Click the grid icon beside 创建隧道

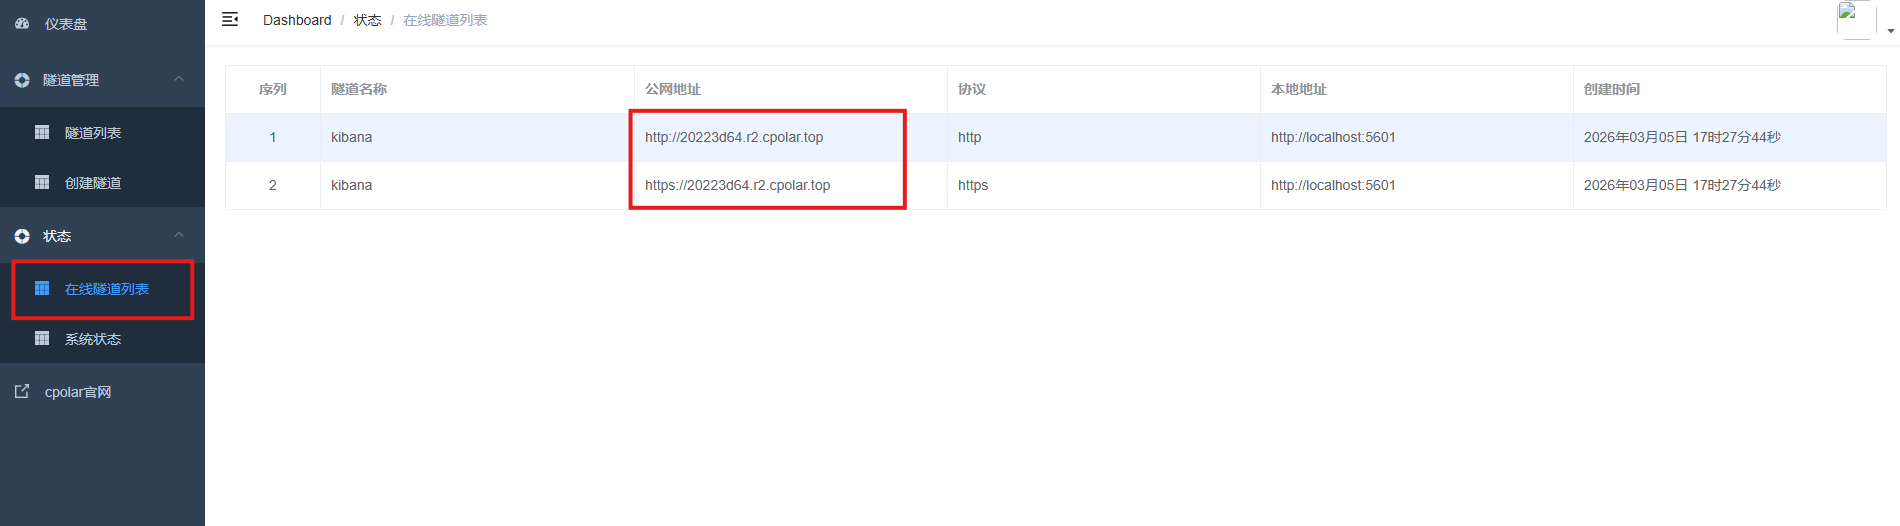42,182
